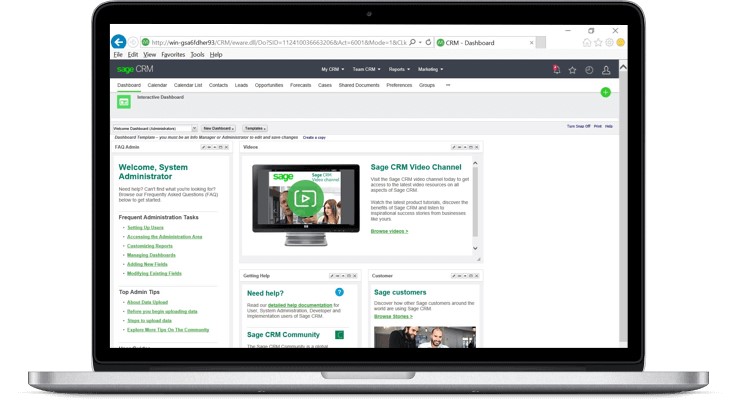Close the Videos gadget
The height and width of the screenshot is (400, 737).
pyautogui.click(x=477, y=147)
